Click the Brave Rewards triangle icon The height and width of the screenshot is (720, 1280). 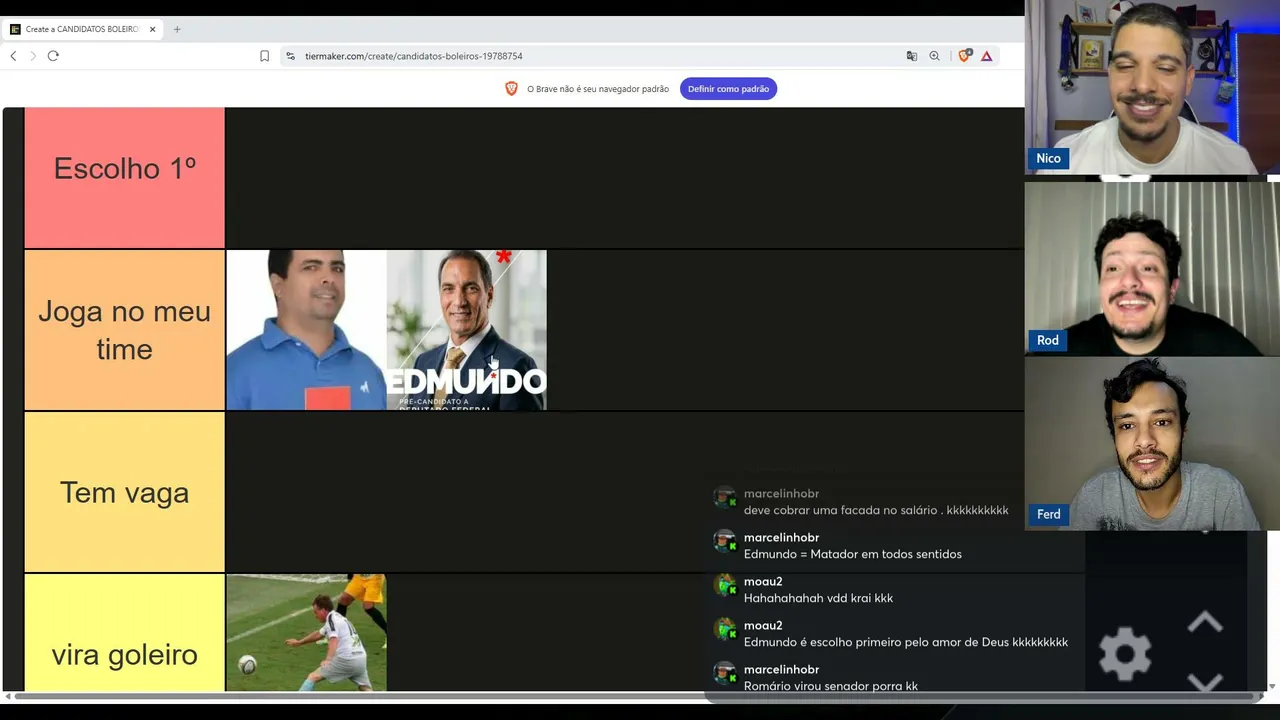click(x=986, y=56)
